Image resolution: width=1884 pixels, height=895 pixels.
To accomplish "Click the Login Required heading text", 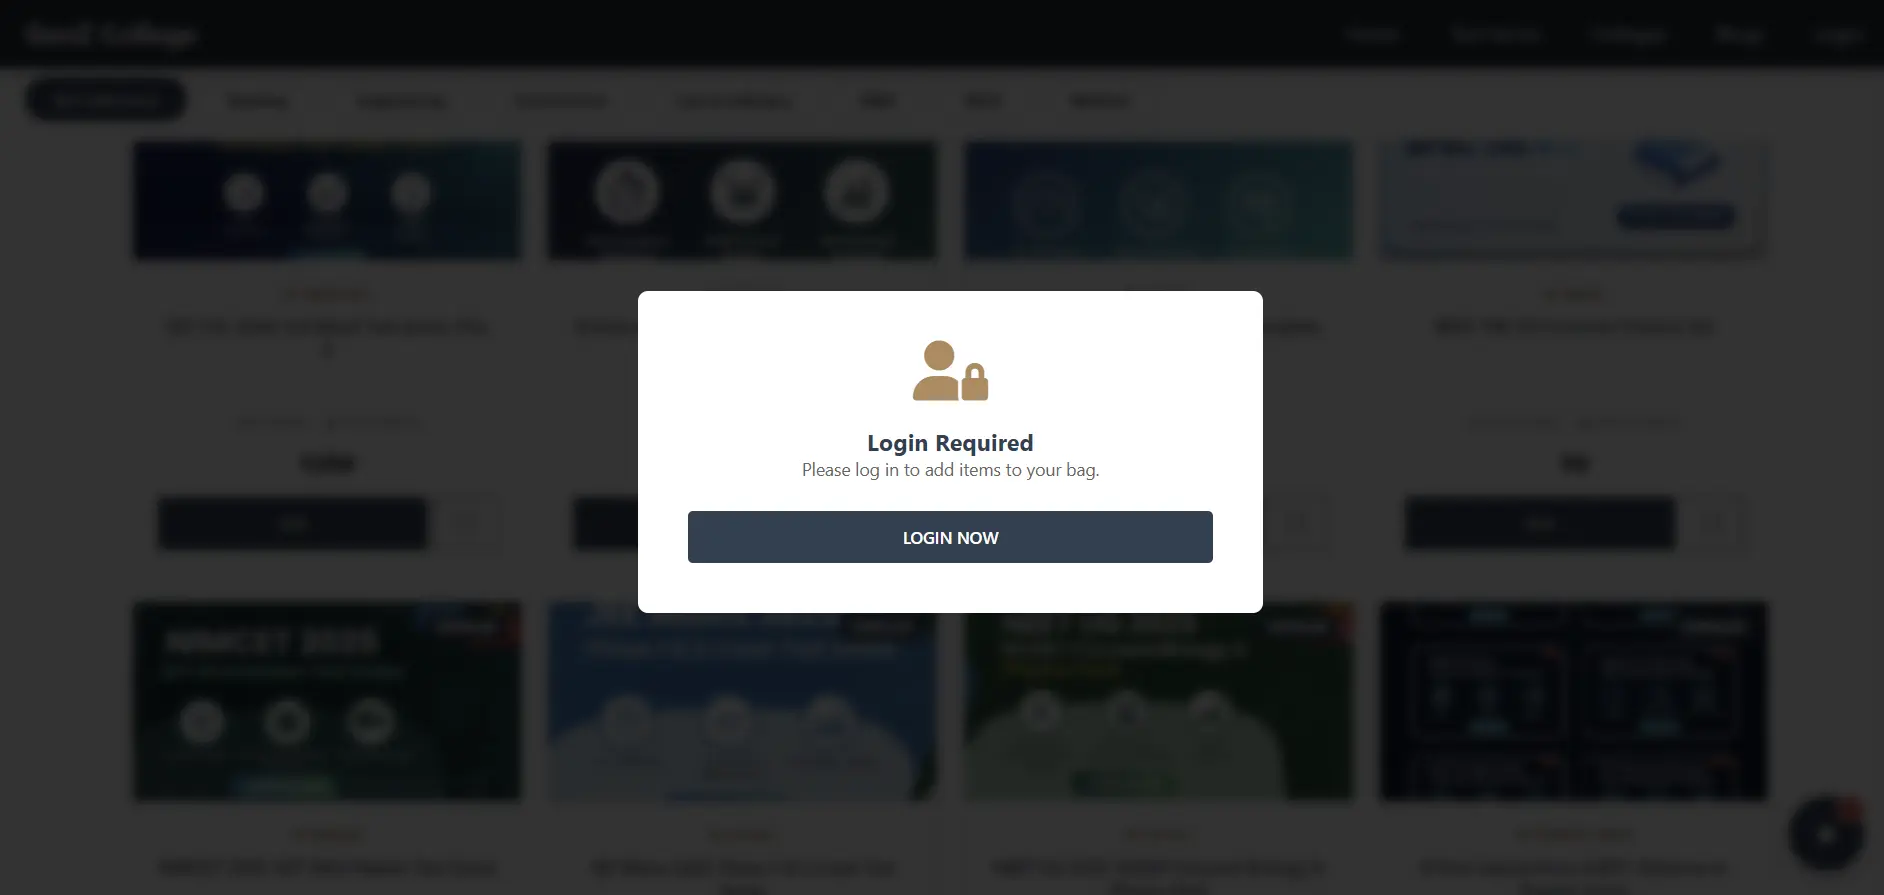I will tap(950, 443).
